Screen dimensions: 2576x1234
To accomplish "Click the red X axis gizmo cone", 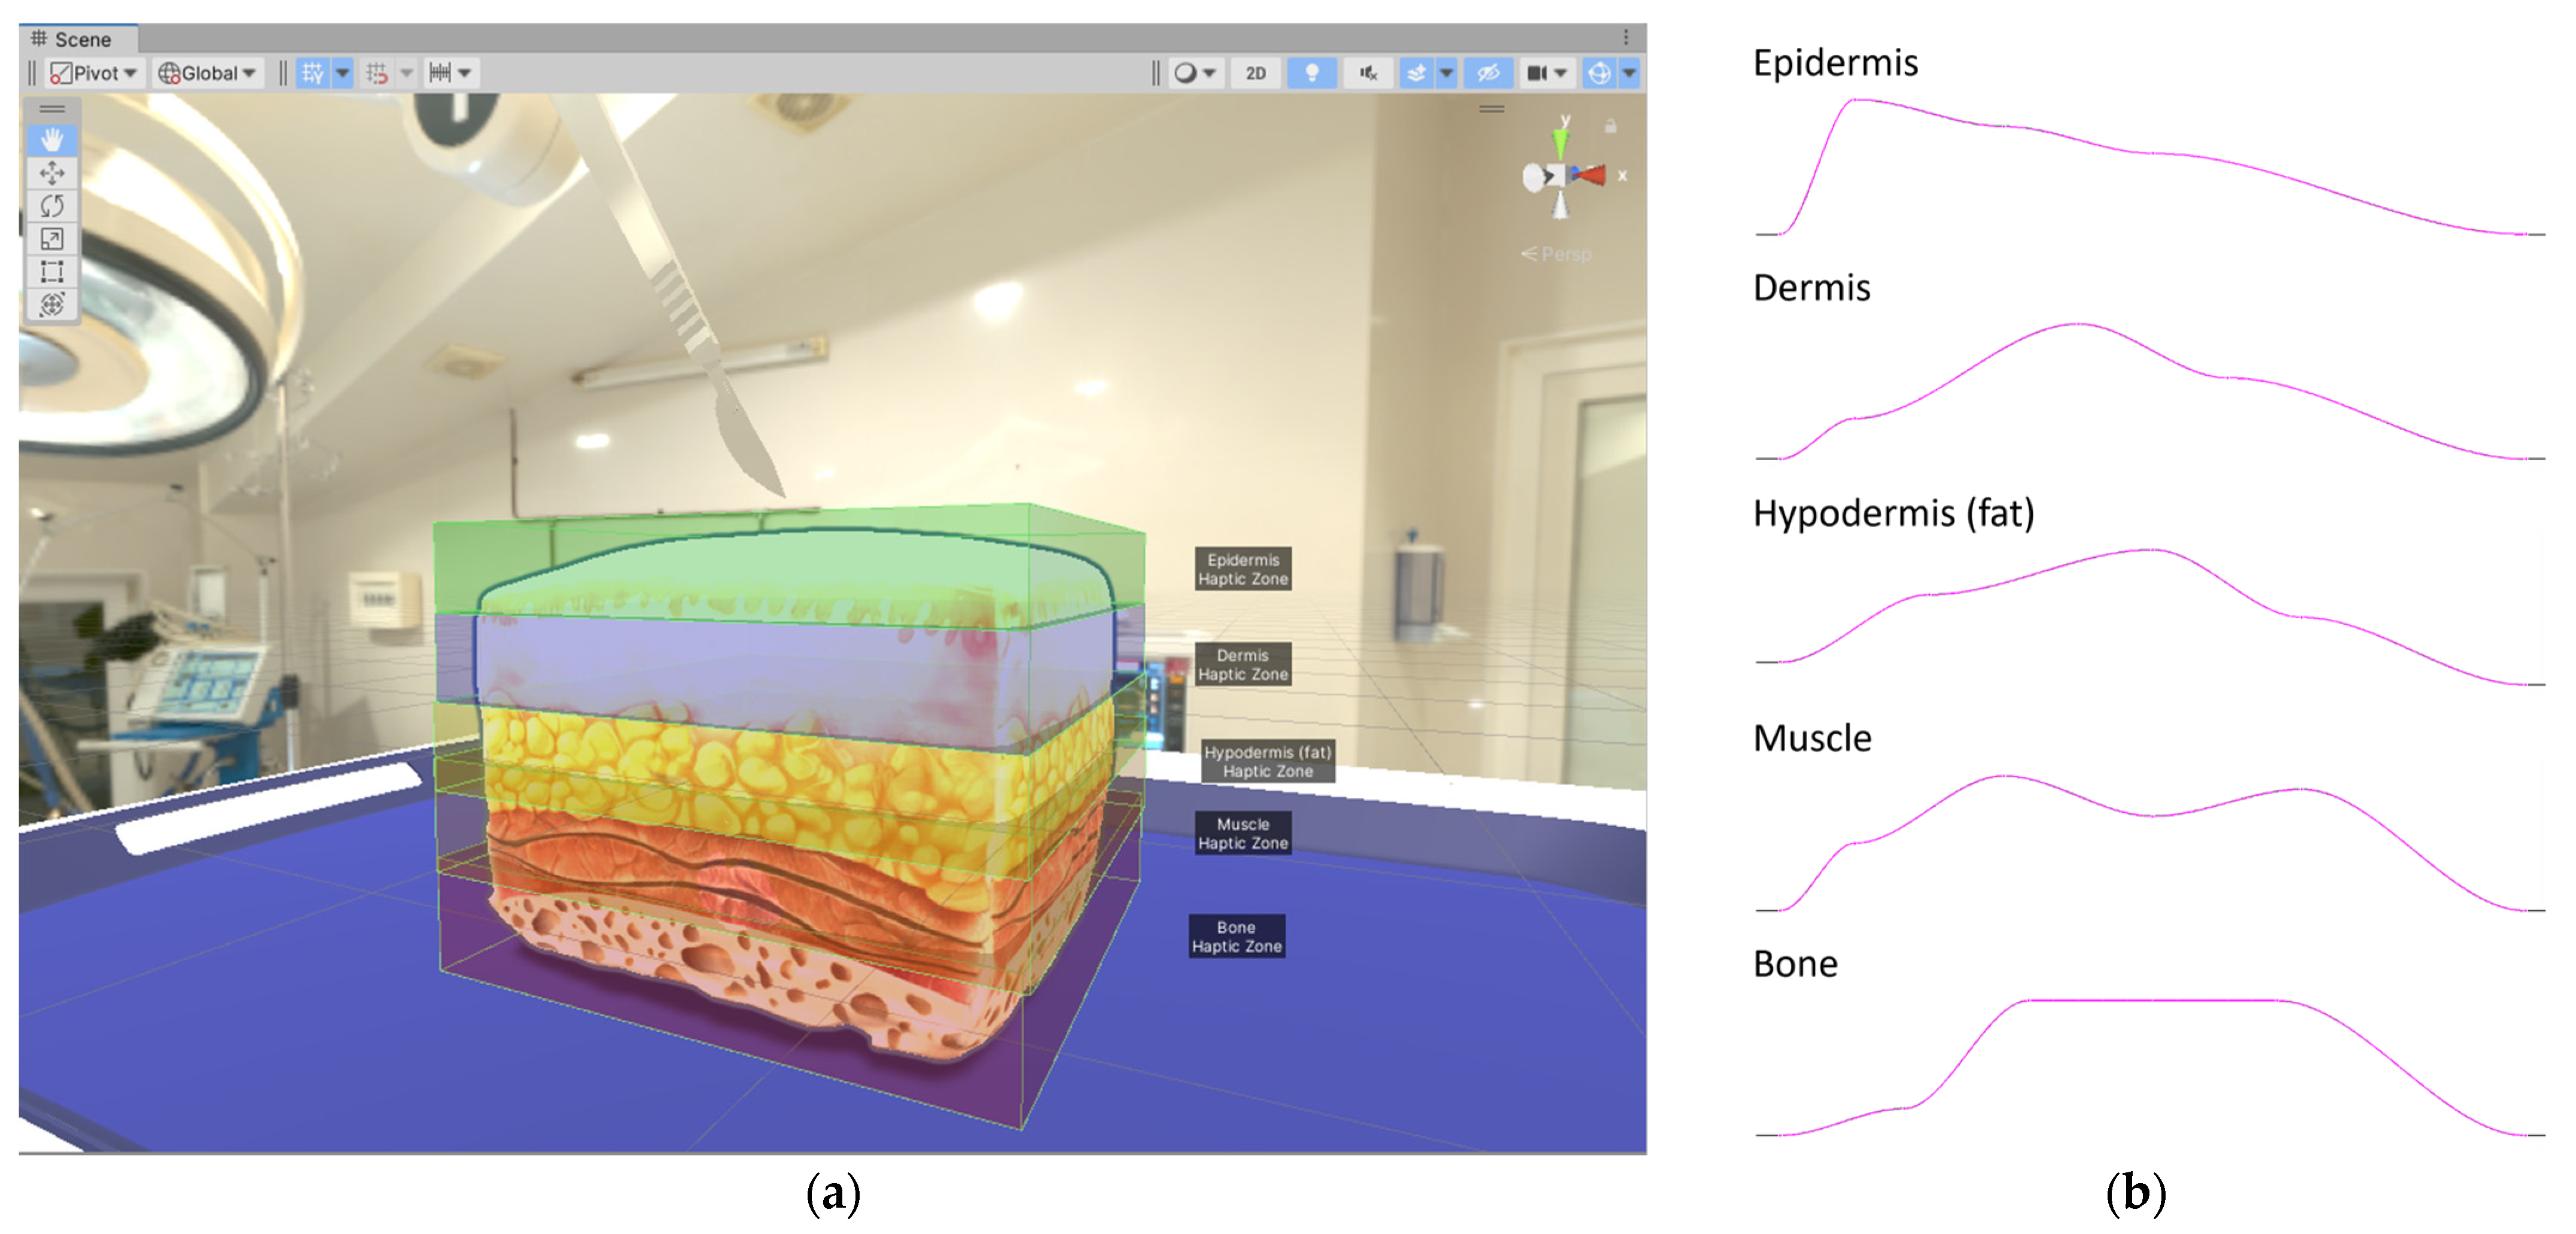I will (x=1592, y=175).
